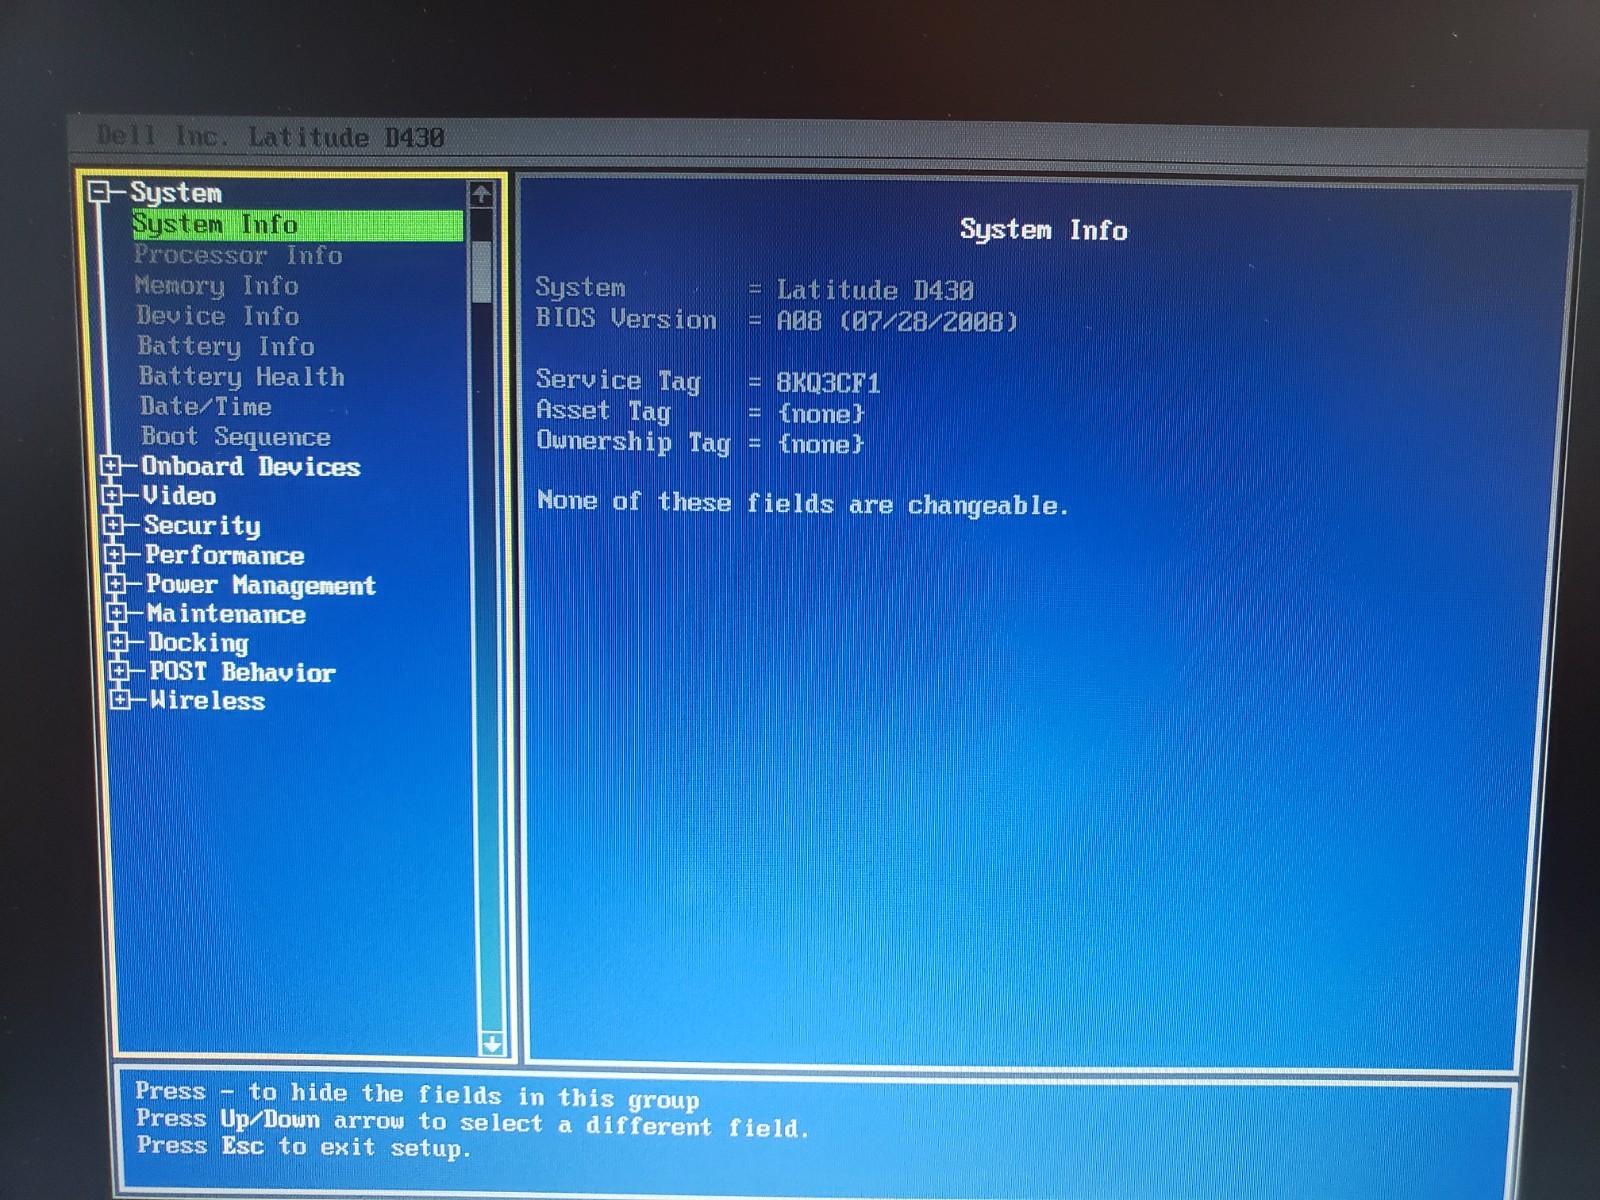
Task: Click the System value Latitude D430
Action: (875, 291)
